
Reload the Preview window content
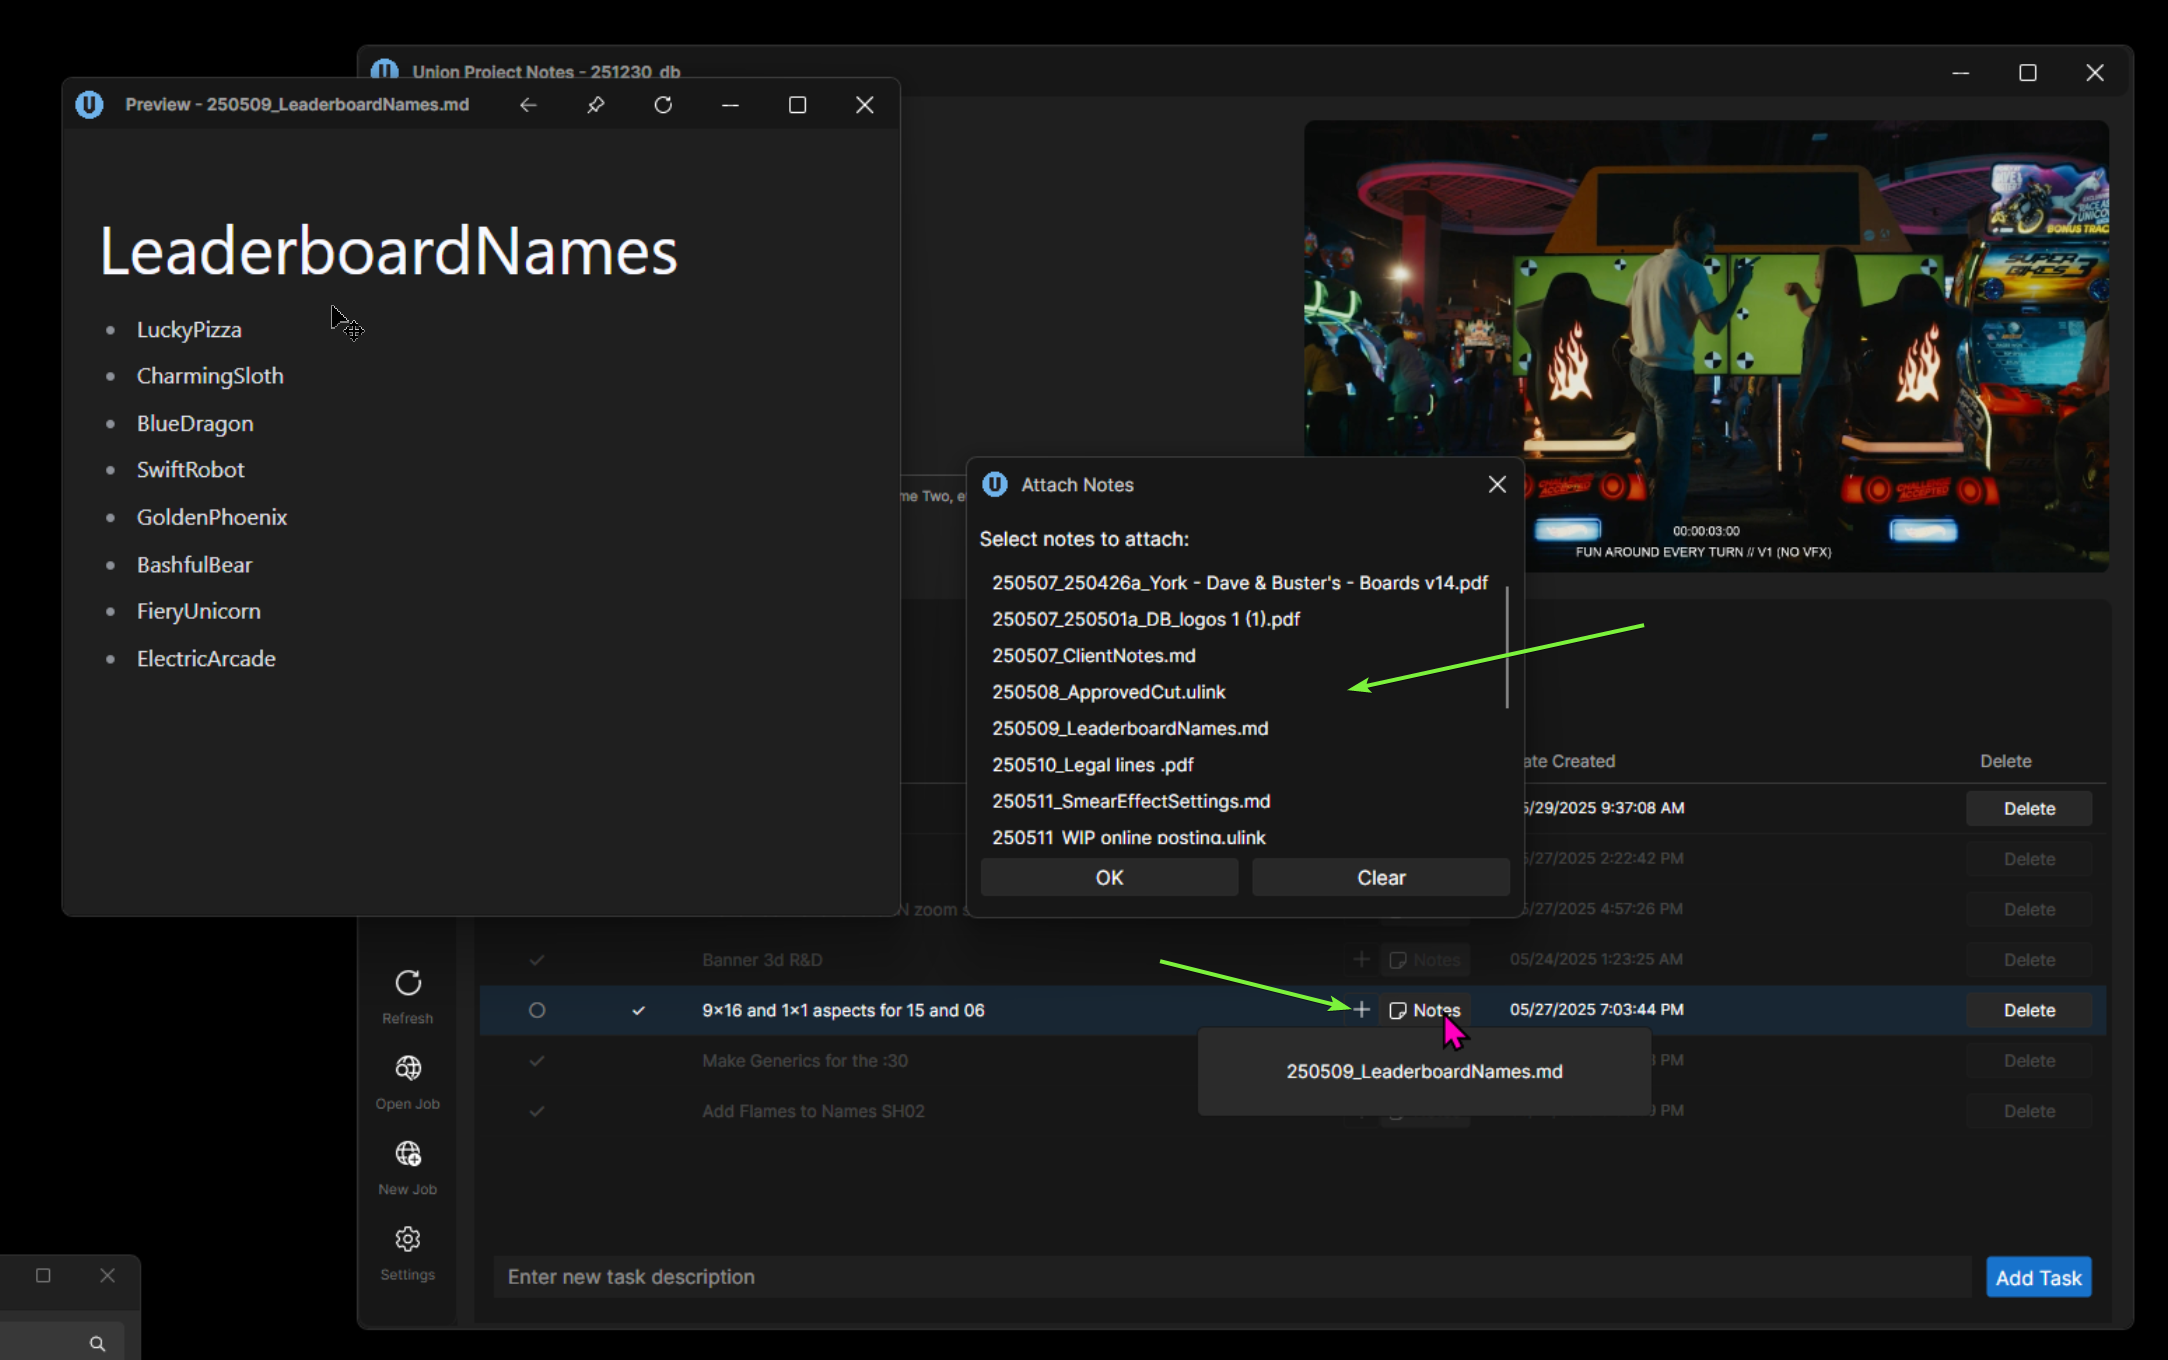coord(663,105)
